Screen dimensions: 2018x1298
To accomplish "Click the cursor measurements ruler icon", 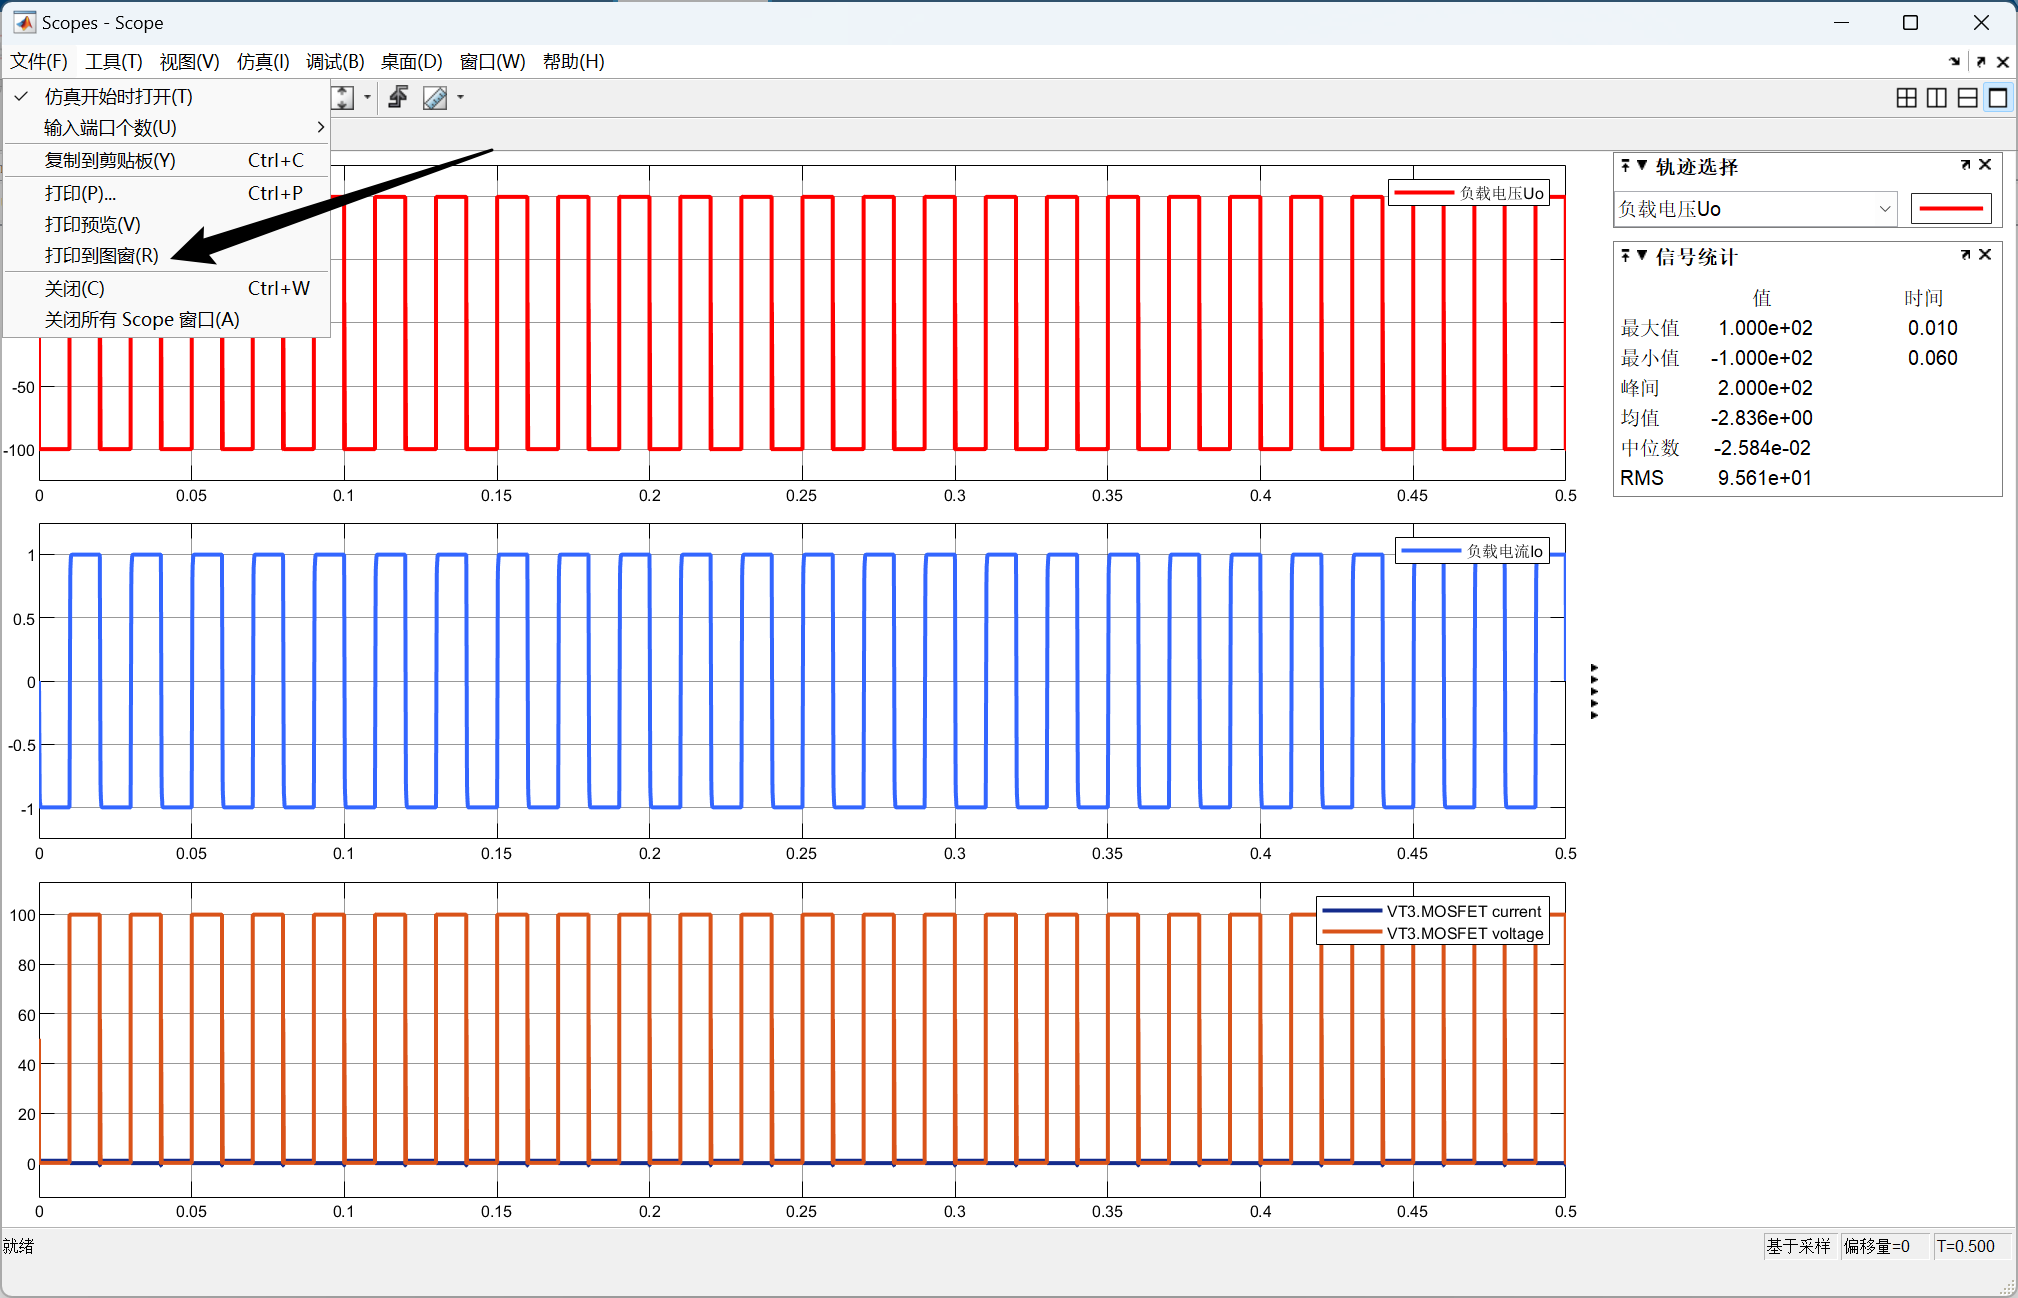I will 435,97.
